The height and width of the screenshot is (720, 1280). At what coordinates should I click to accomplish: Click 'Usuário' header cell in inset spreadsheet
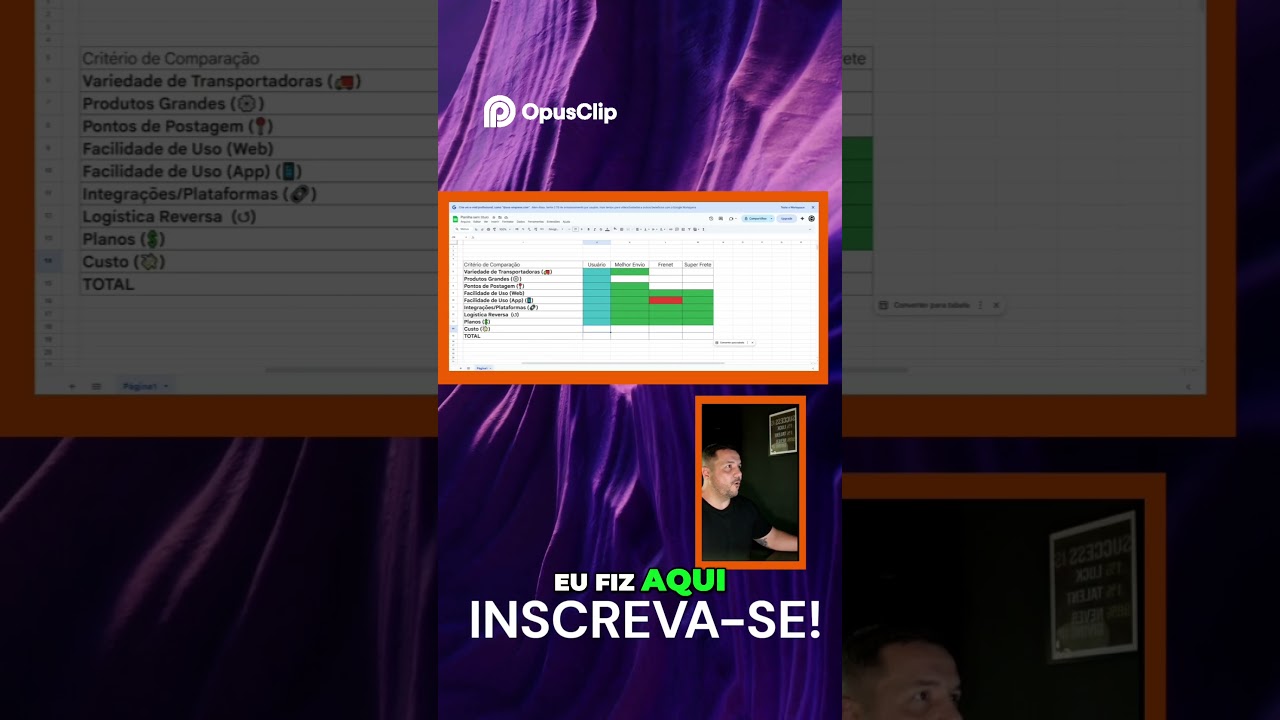597,264
